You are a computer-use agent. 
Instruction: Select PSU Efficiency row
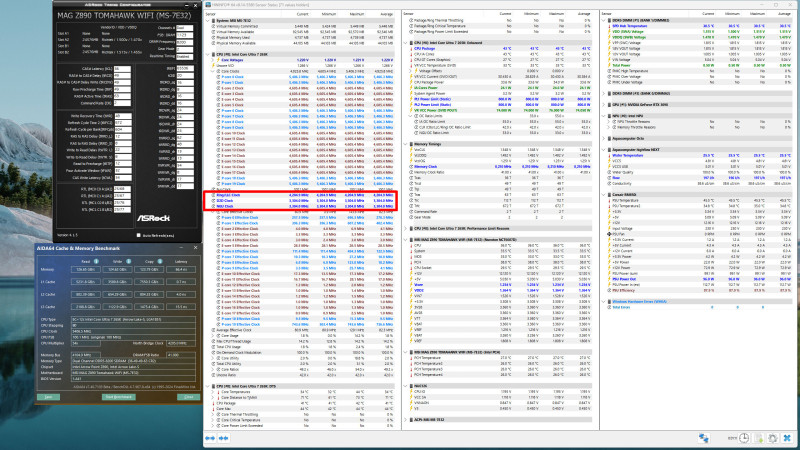coord(697,290)
